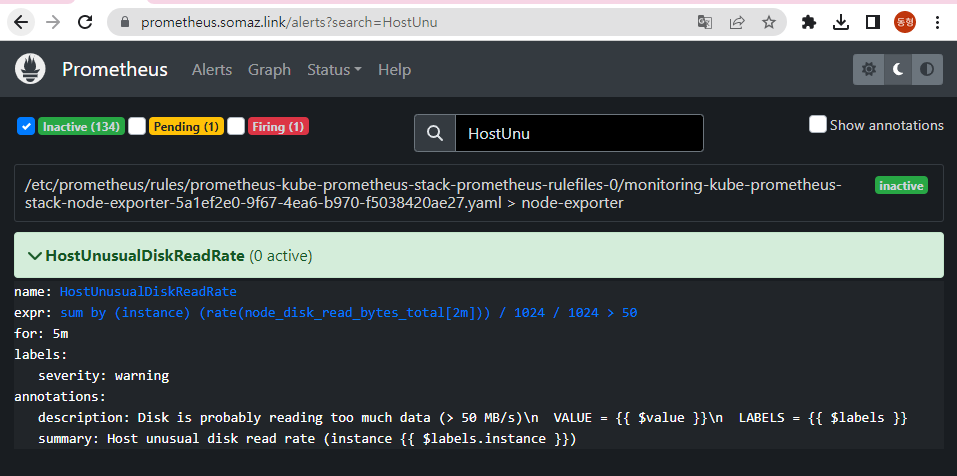Click the padlock site info icon
This screenshot has height=476, width=957.
[x=125, y=23]
